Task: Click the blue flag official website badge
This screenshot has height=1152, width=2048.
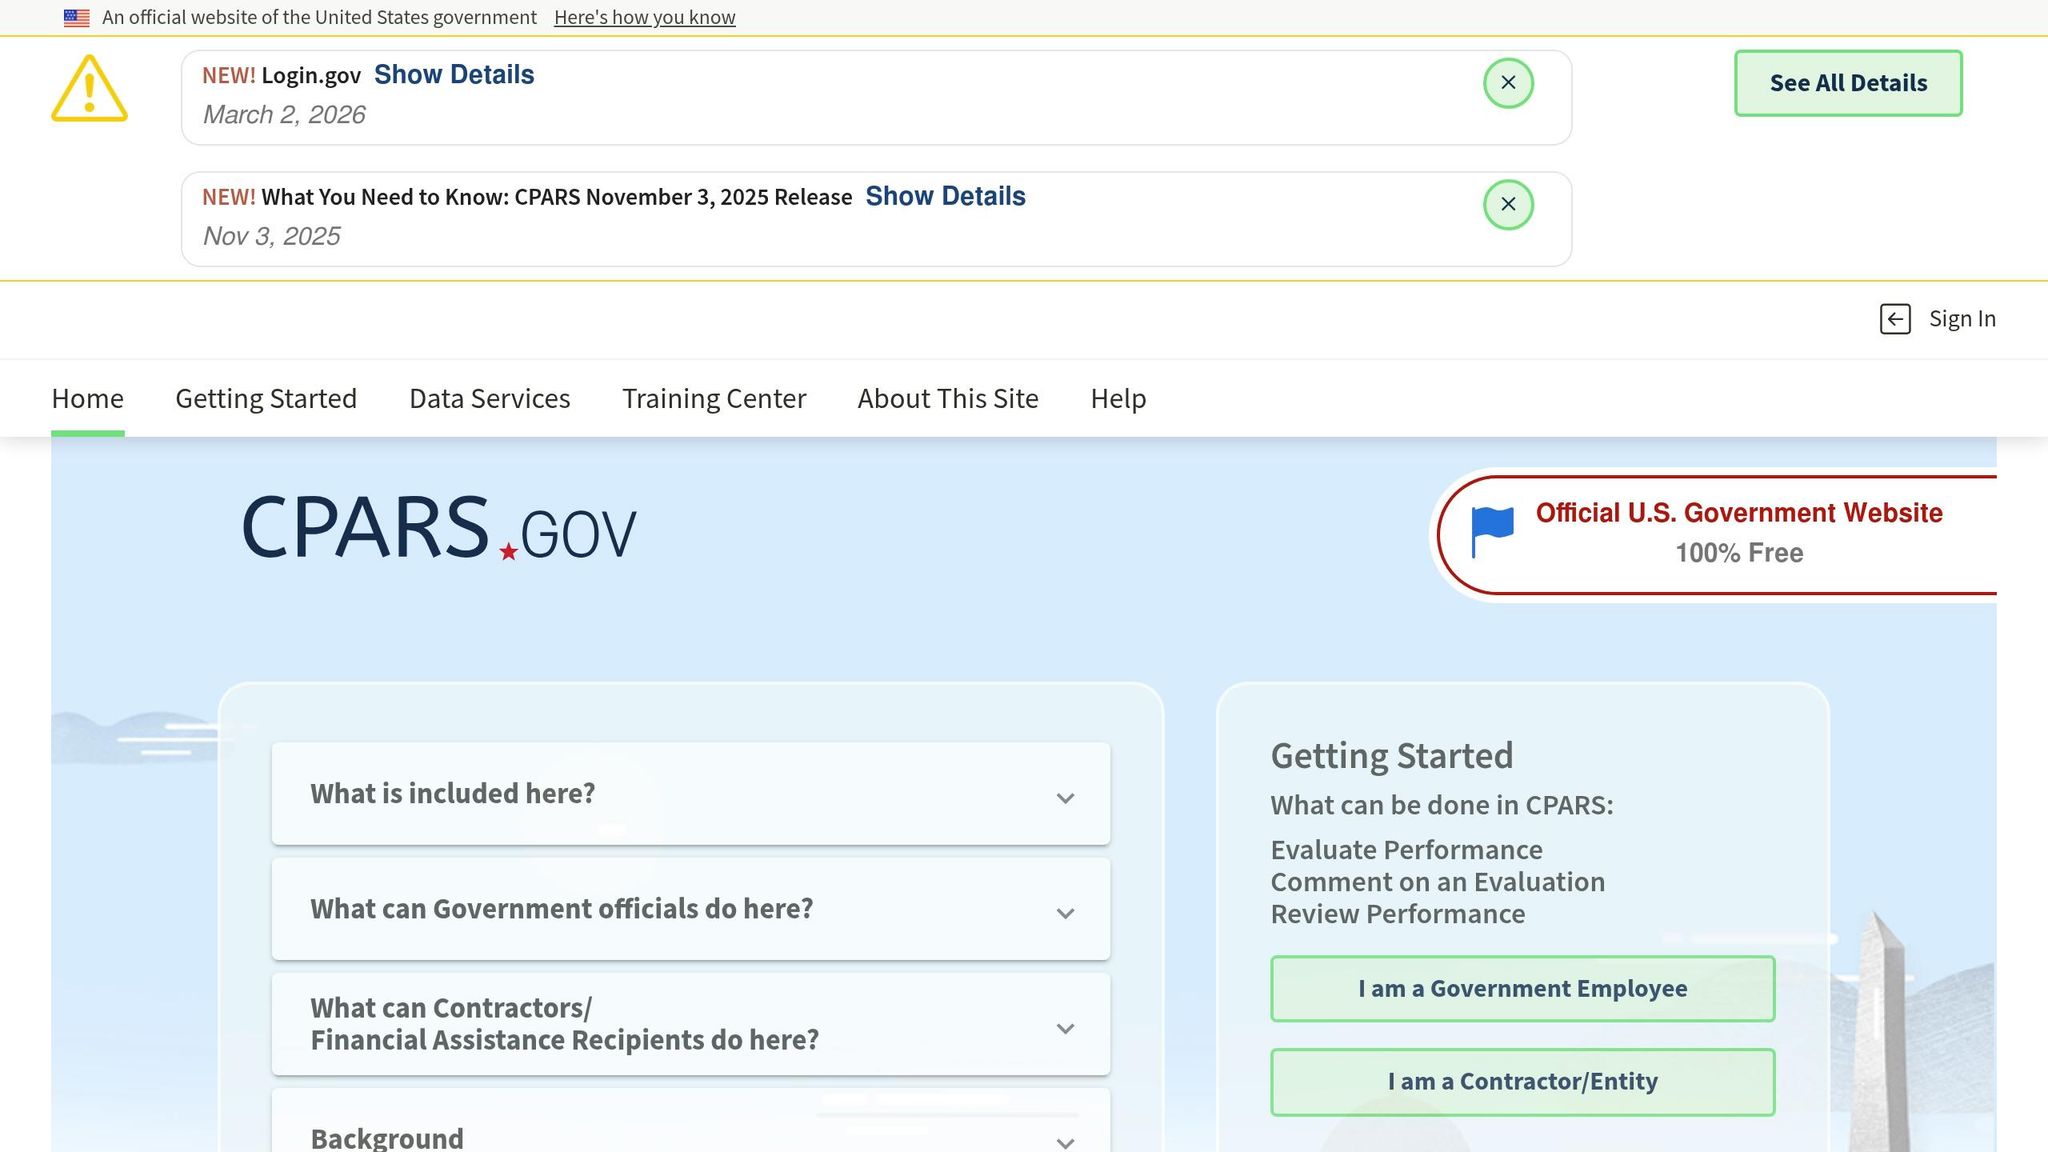Action: [1492, 531]
